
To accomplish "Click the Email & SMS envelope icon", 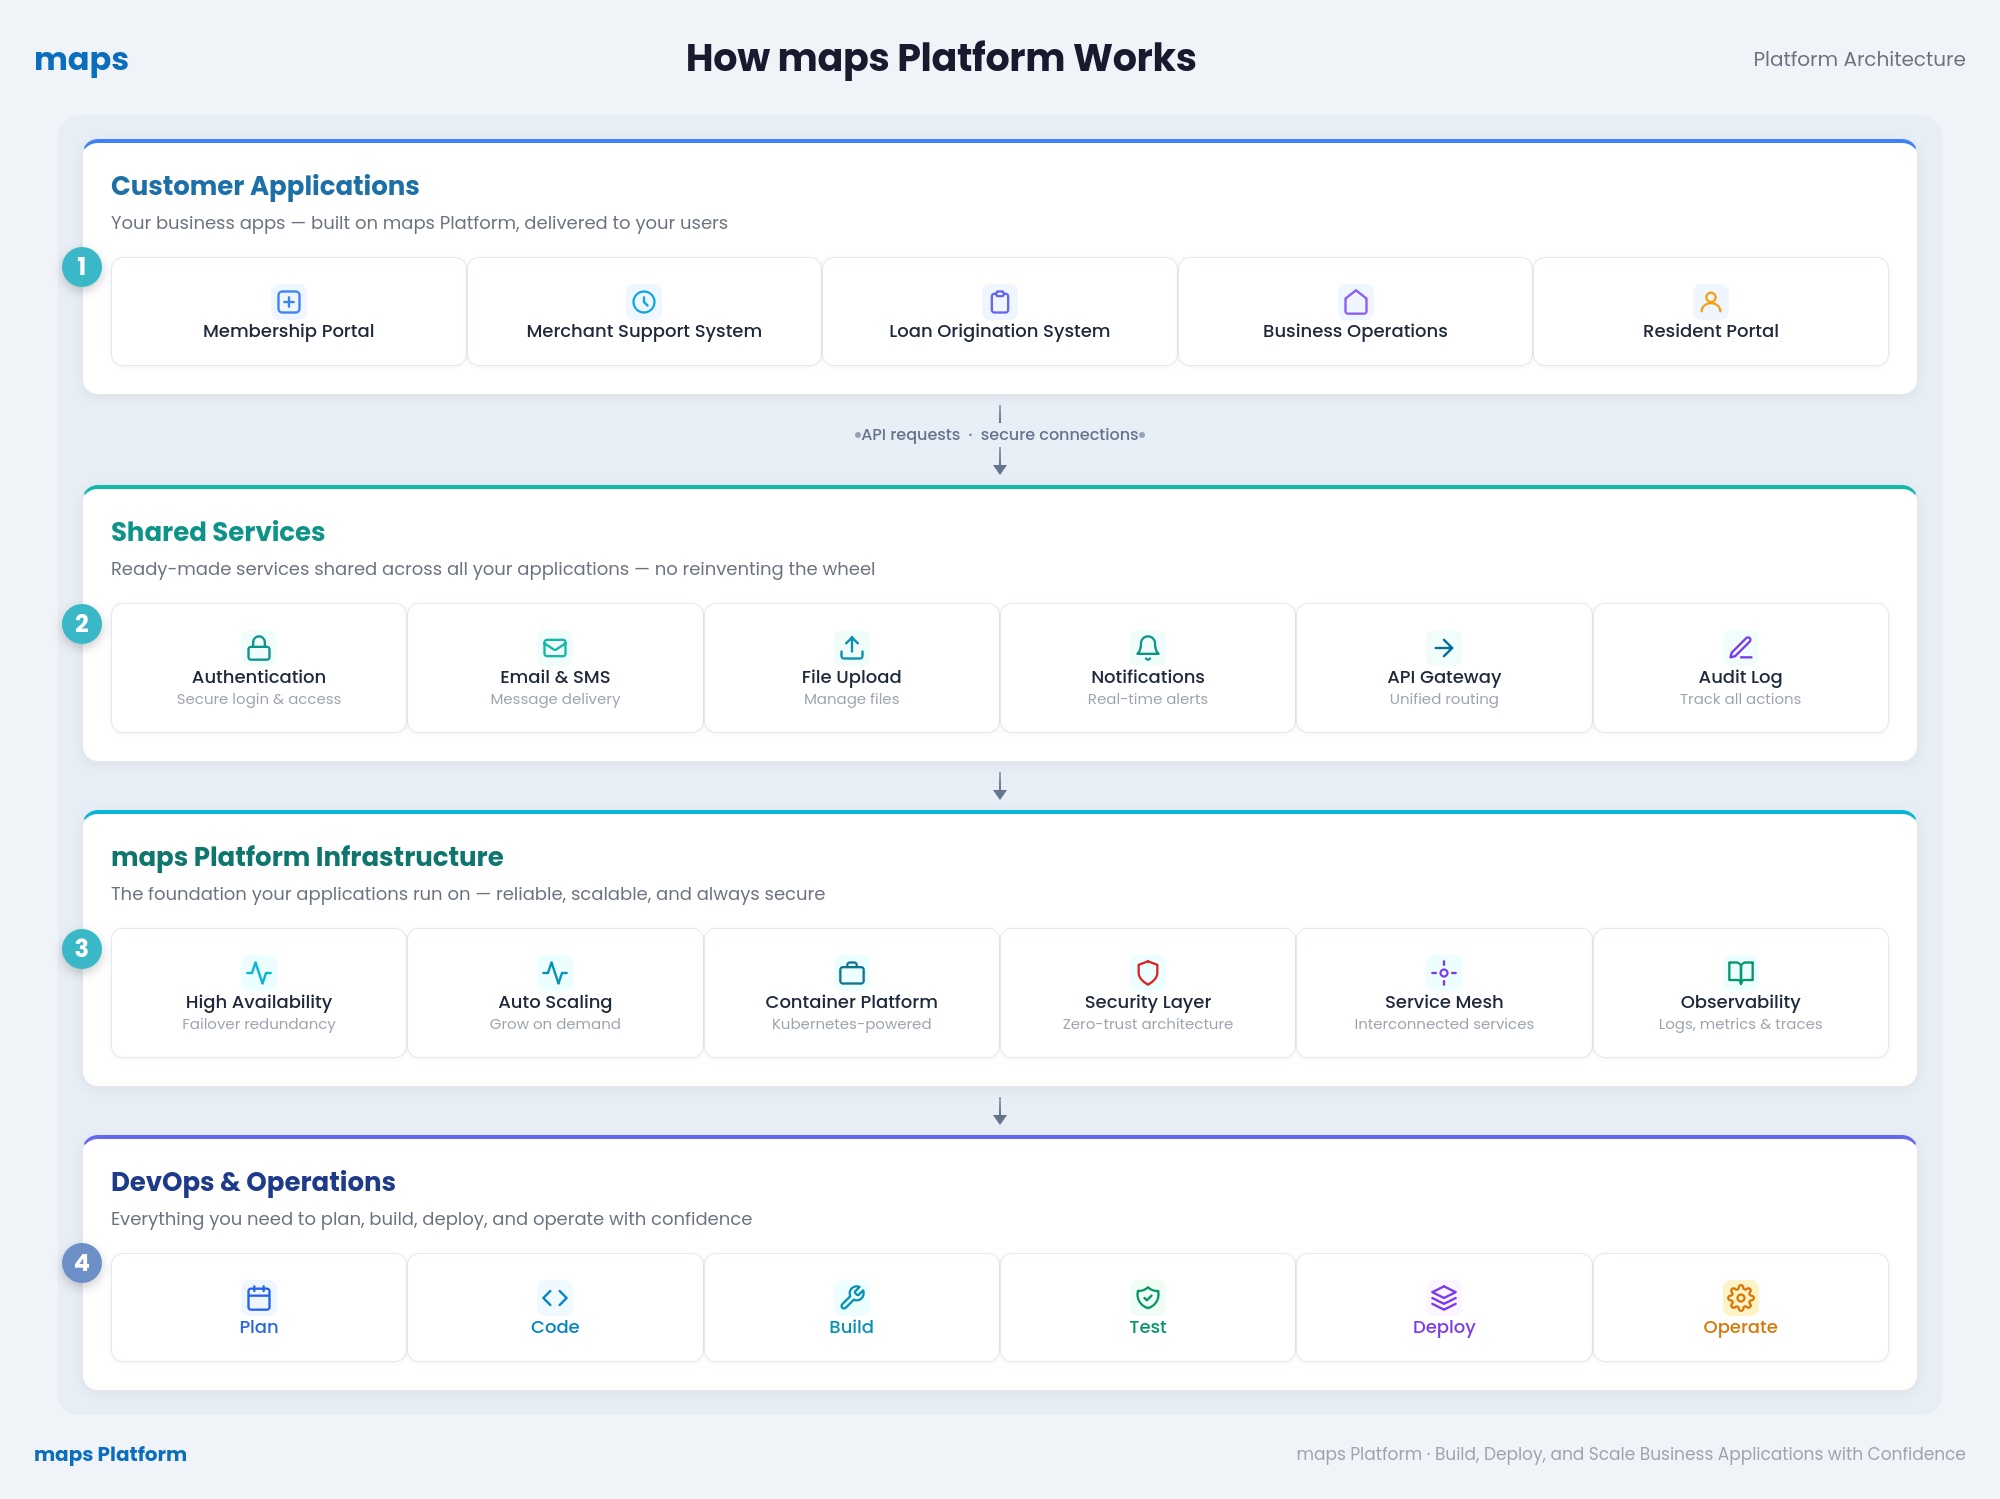I will pyautogui.click(x=554, y=648).
